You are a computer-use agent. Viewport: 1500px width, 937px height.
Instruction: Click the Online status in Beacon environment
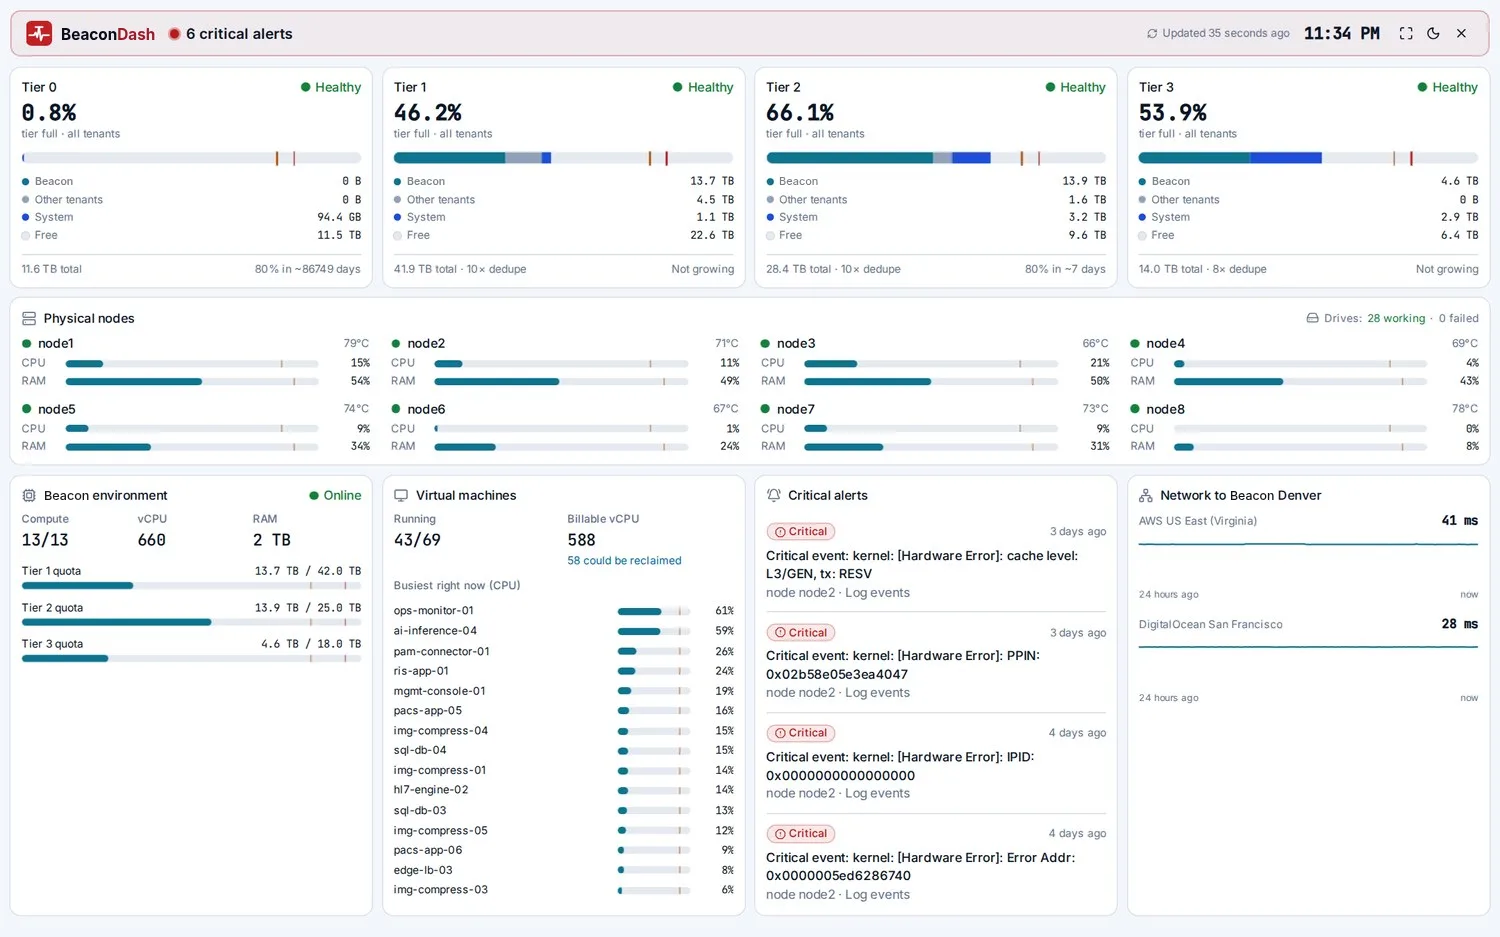click(335, 495)
